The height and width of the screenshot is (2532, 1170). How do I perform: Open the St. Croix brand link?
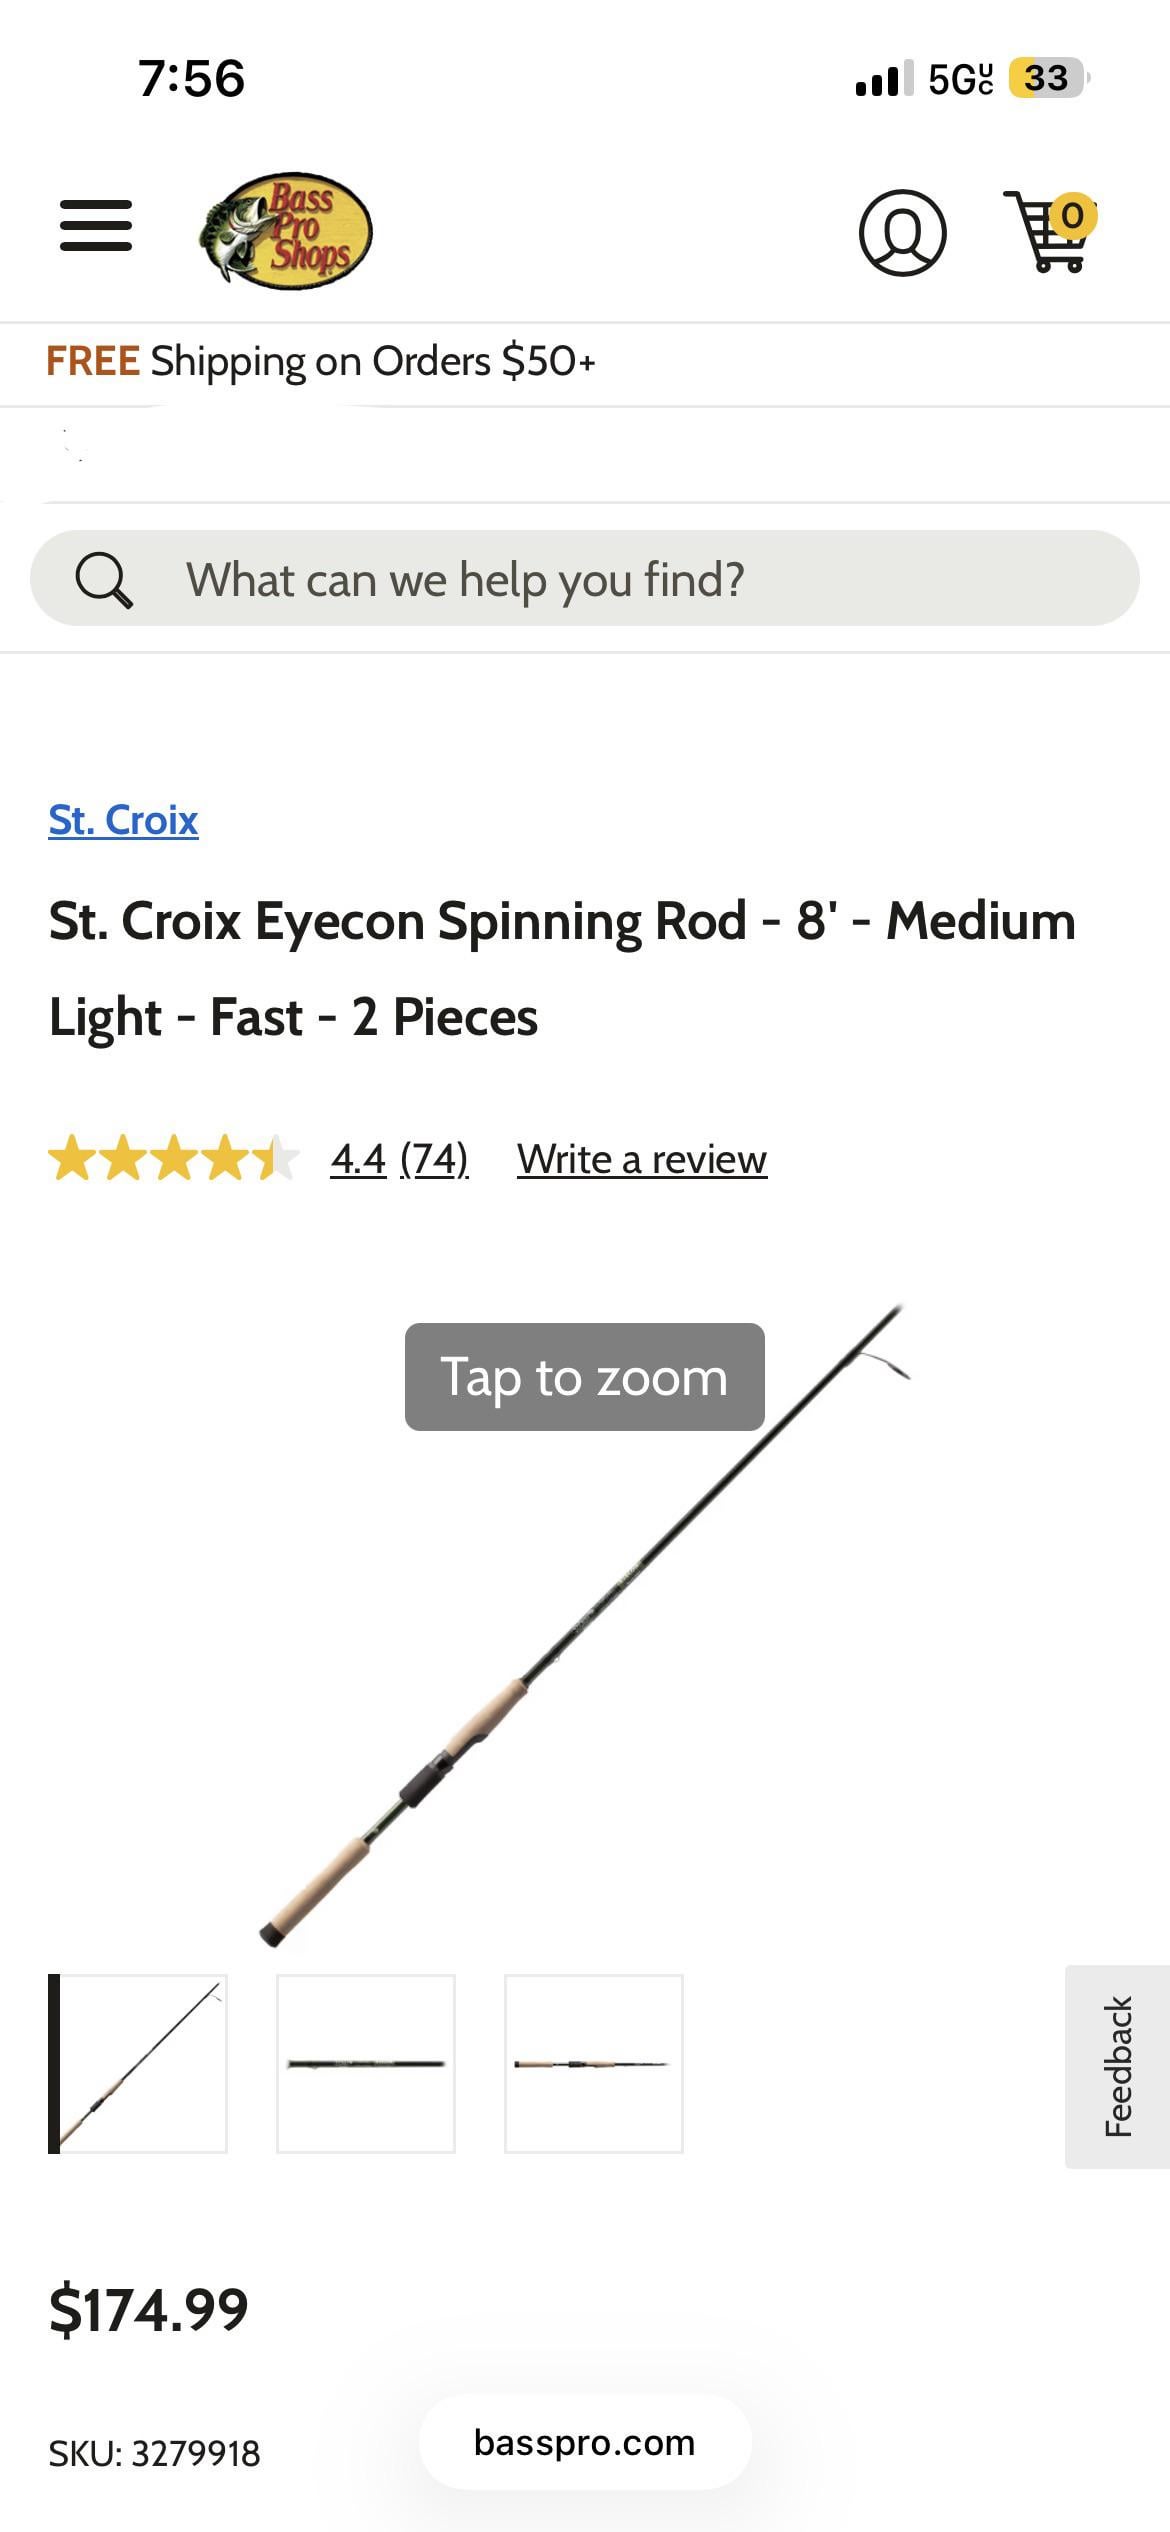(x=123, y=820)
